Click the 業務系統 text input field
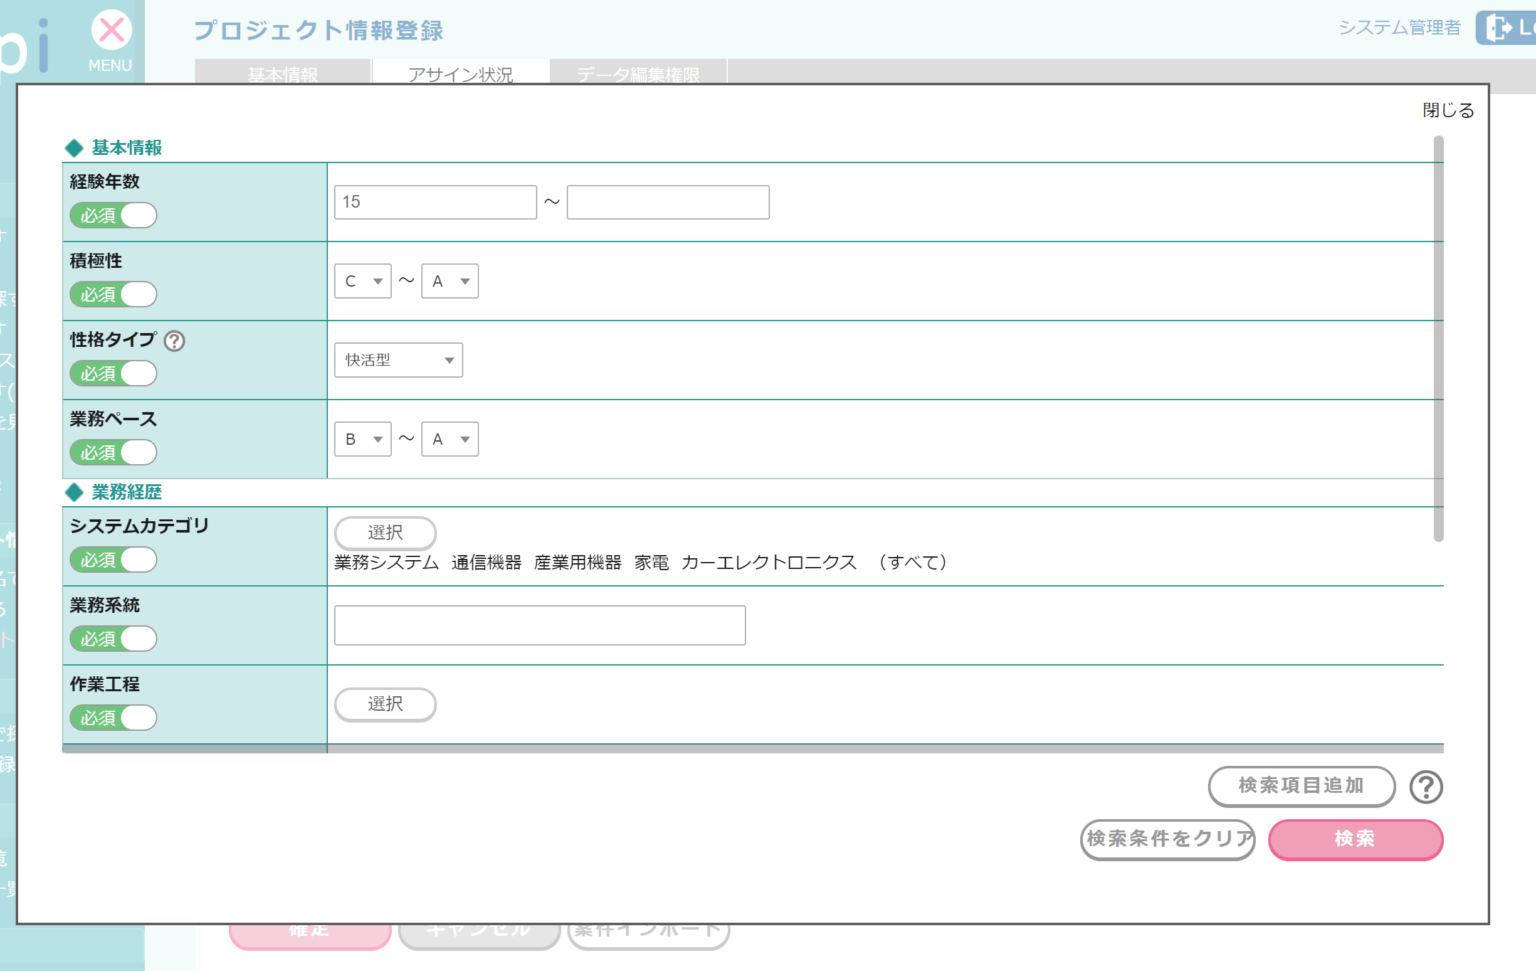 (539, 626)
